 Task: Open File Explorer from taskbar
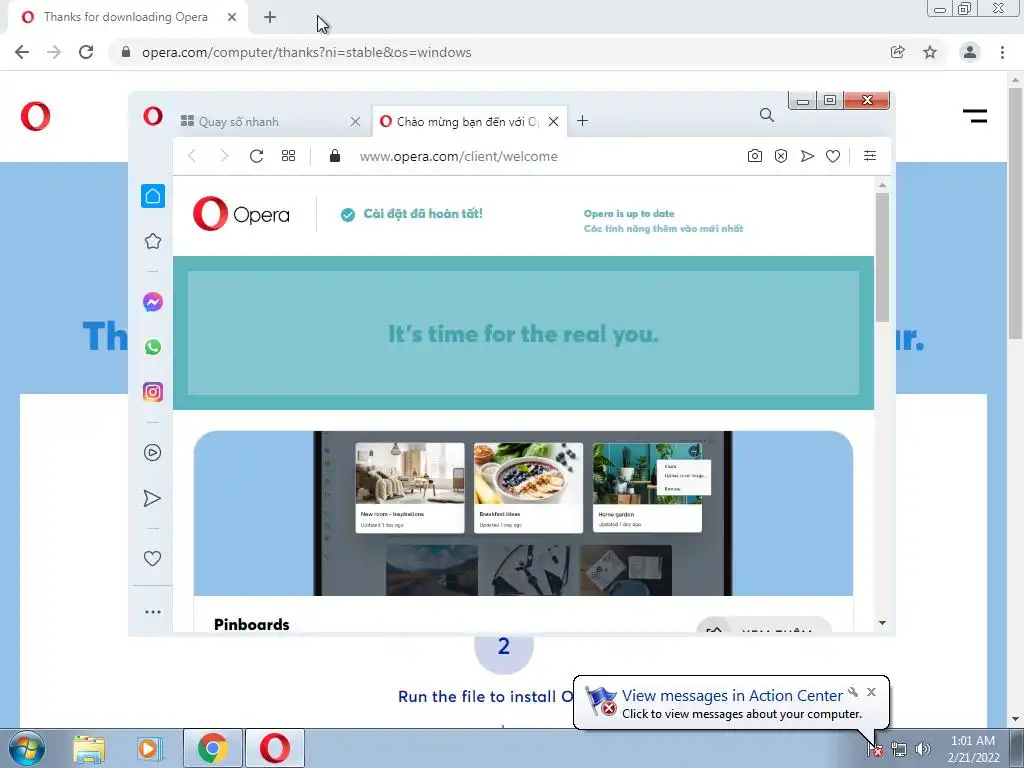(89, 748)
